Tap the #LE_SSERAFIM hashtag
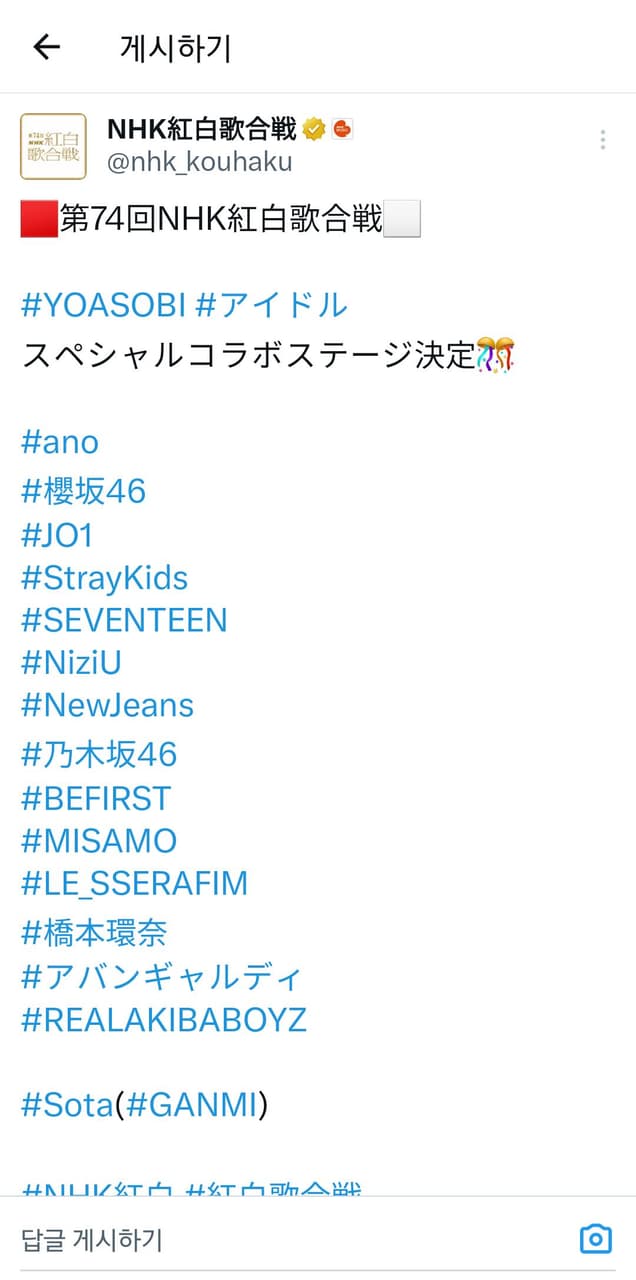636x1280 pixels. pyautogui.click(x=134, y=884)
